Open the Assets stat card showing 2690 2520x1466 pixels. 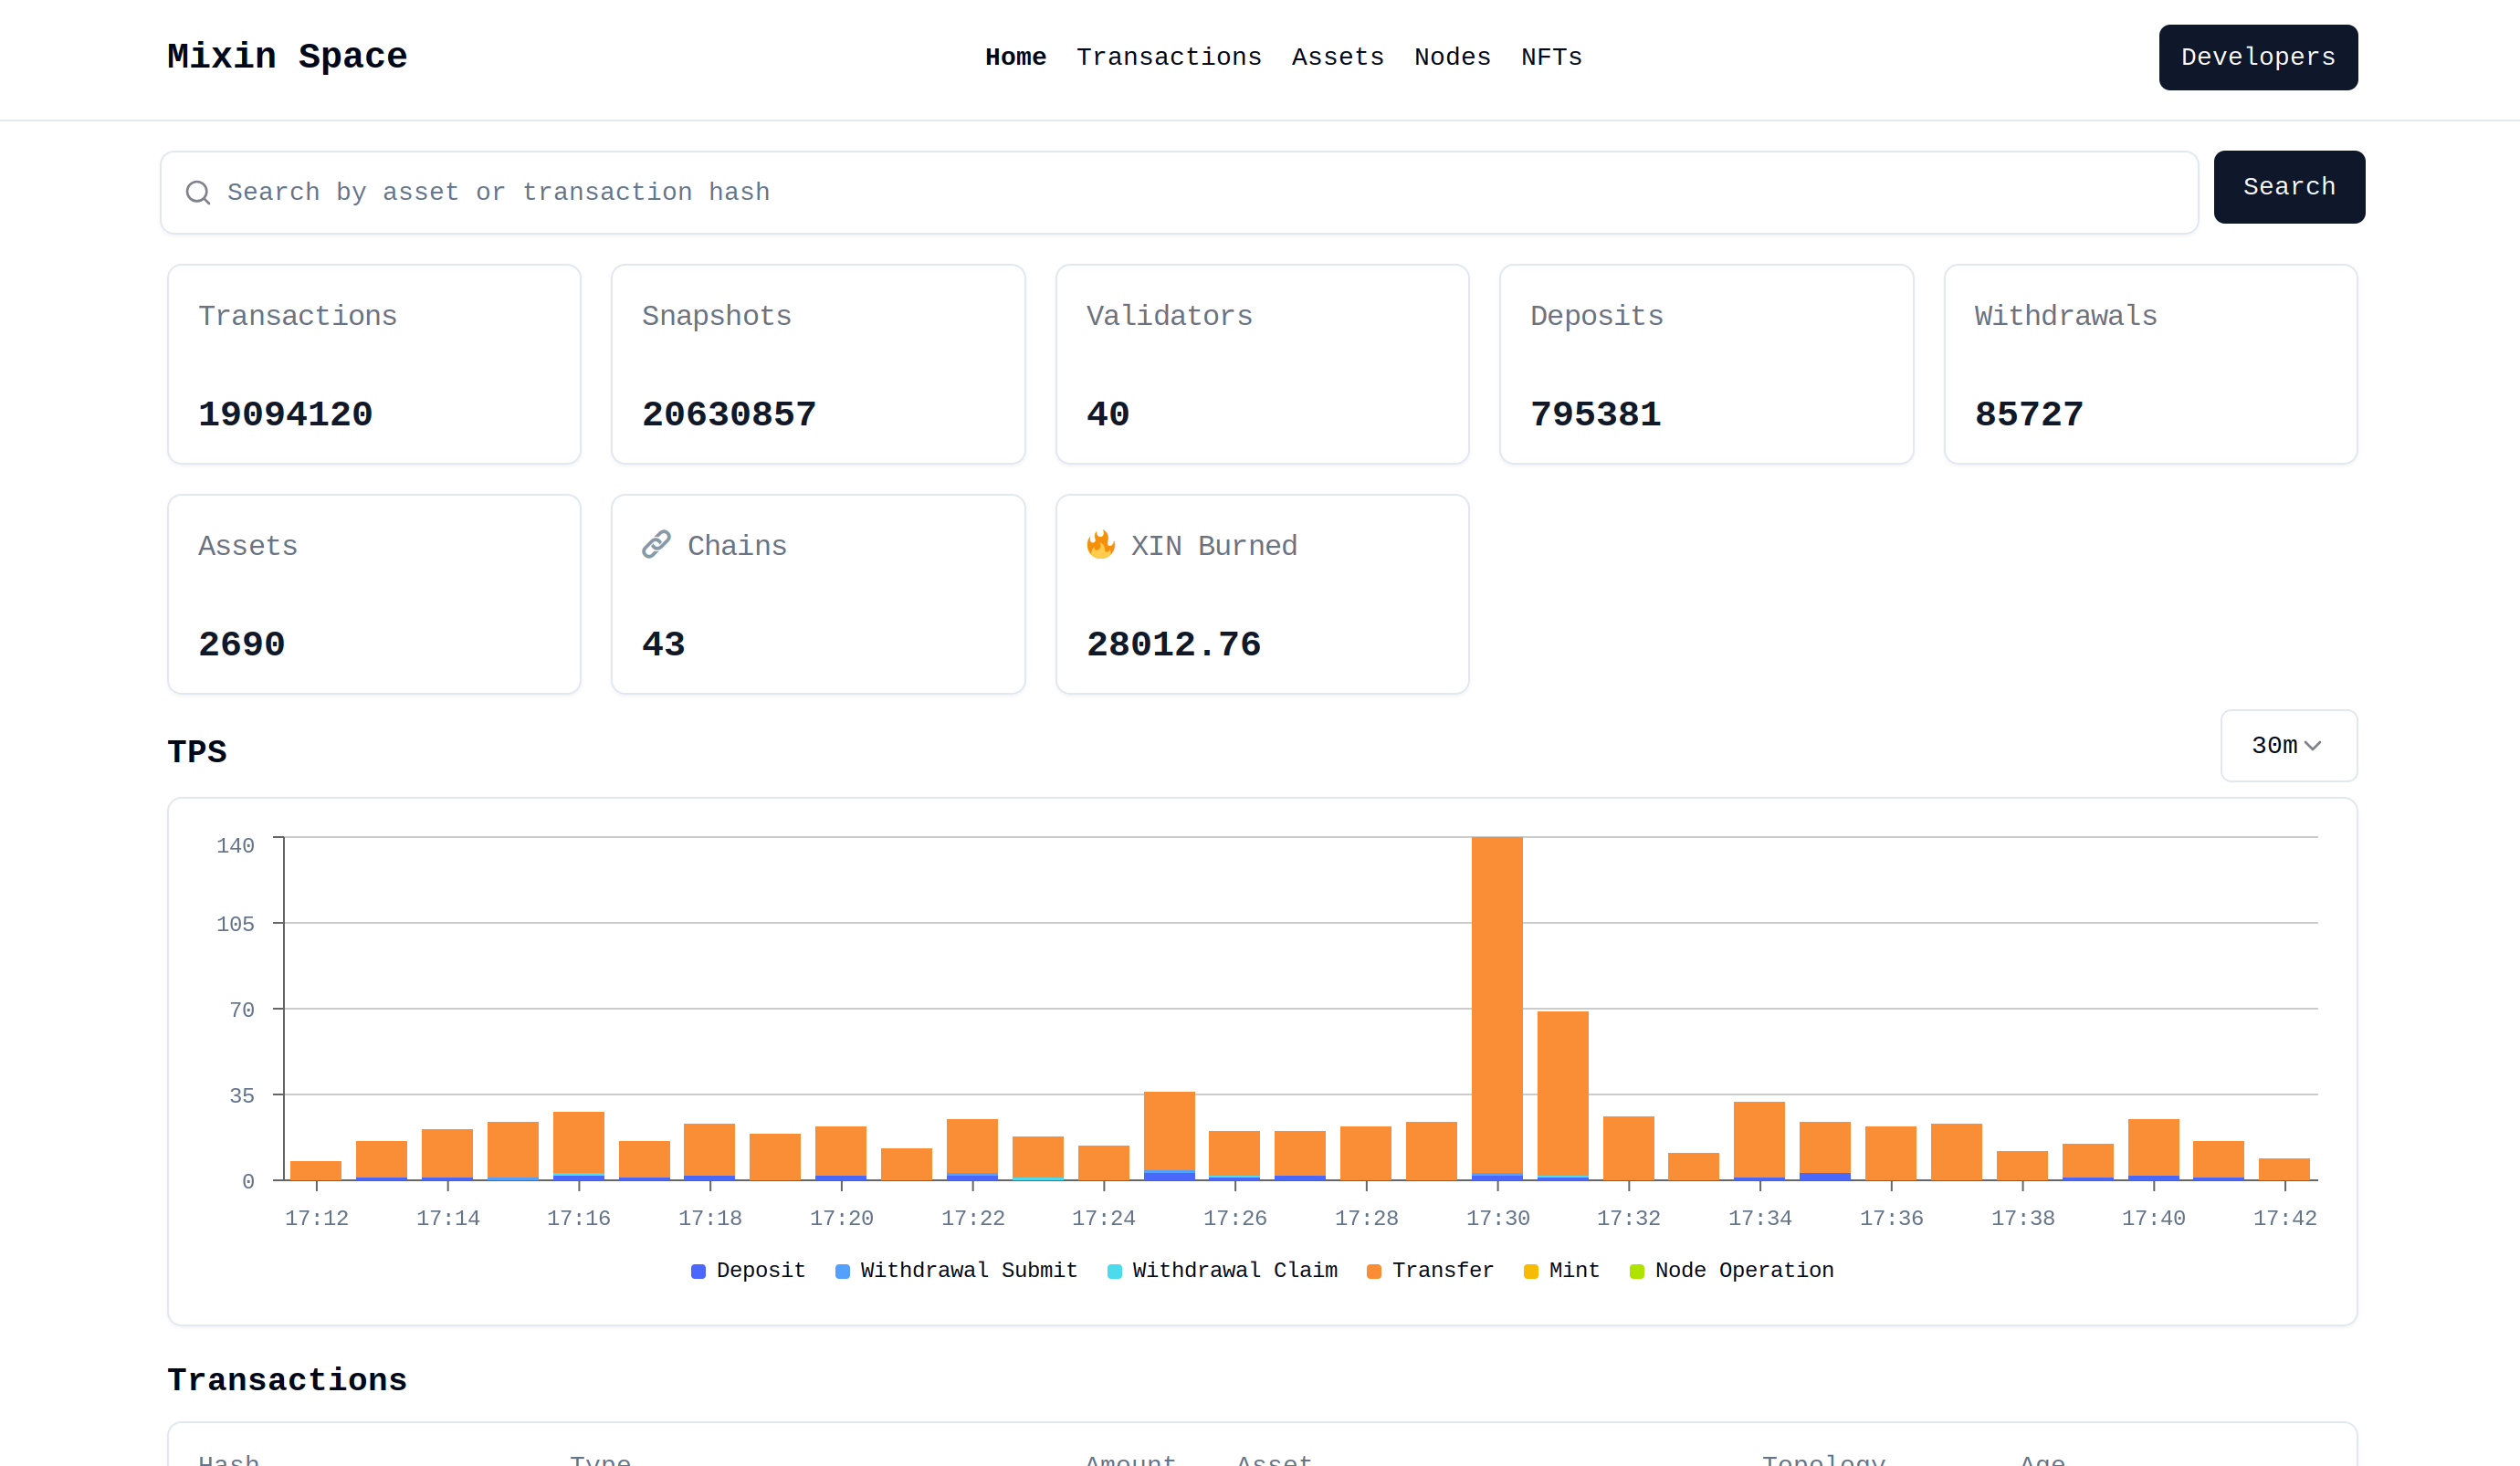click(x=374, y=594)
